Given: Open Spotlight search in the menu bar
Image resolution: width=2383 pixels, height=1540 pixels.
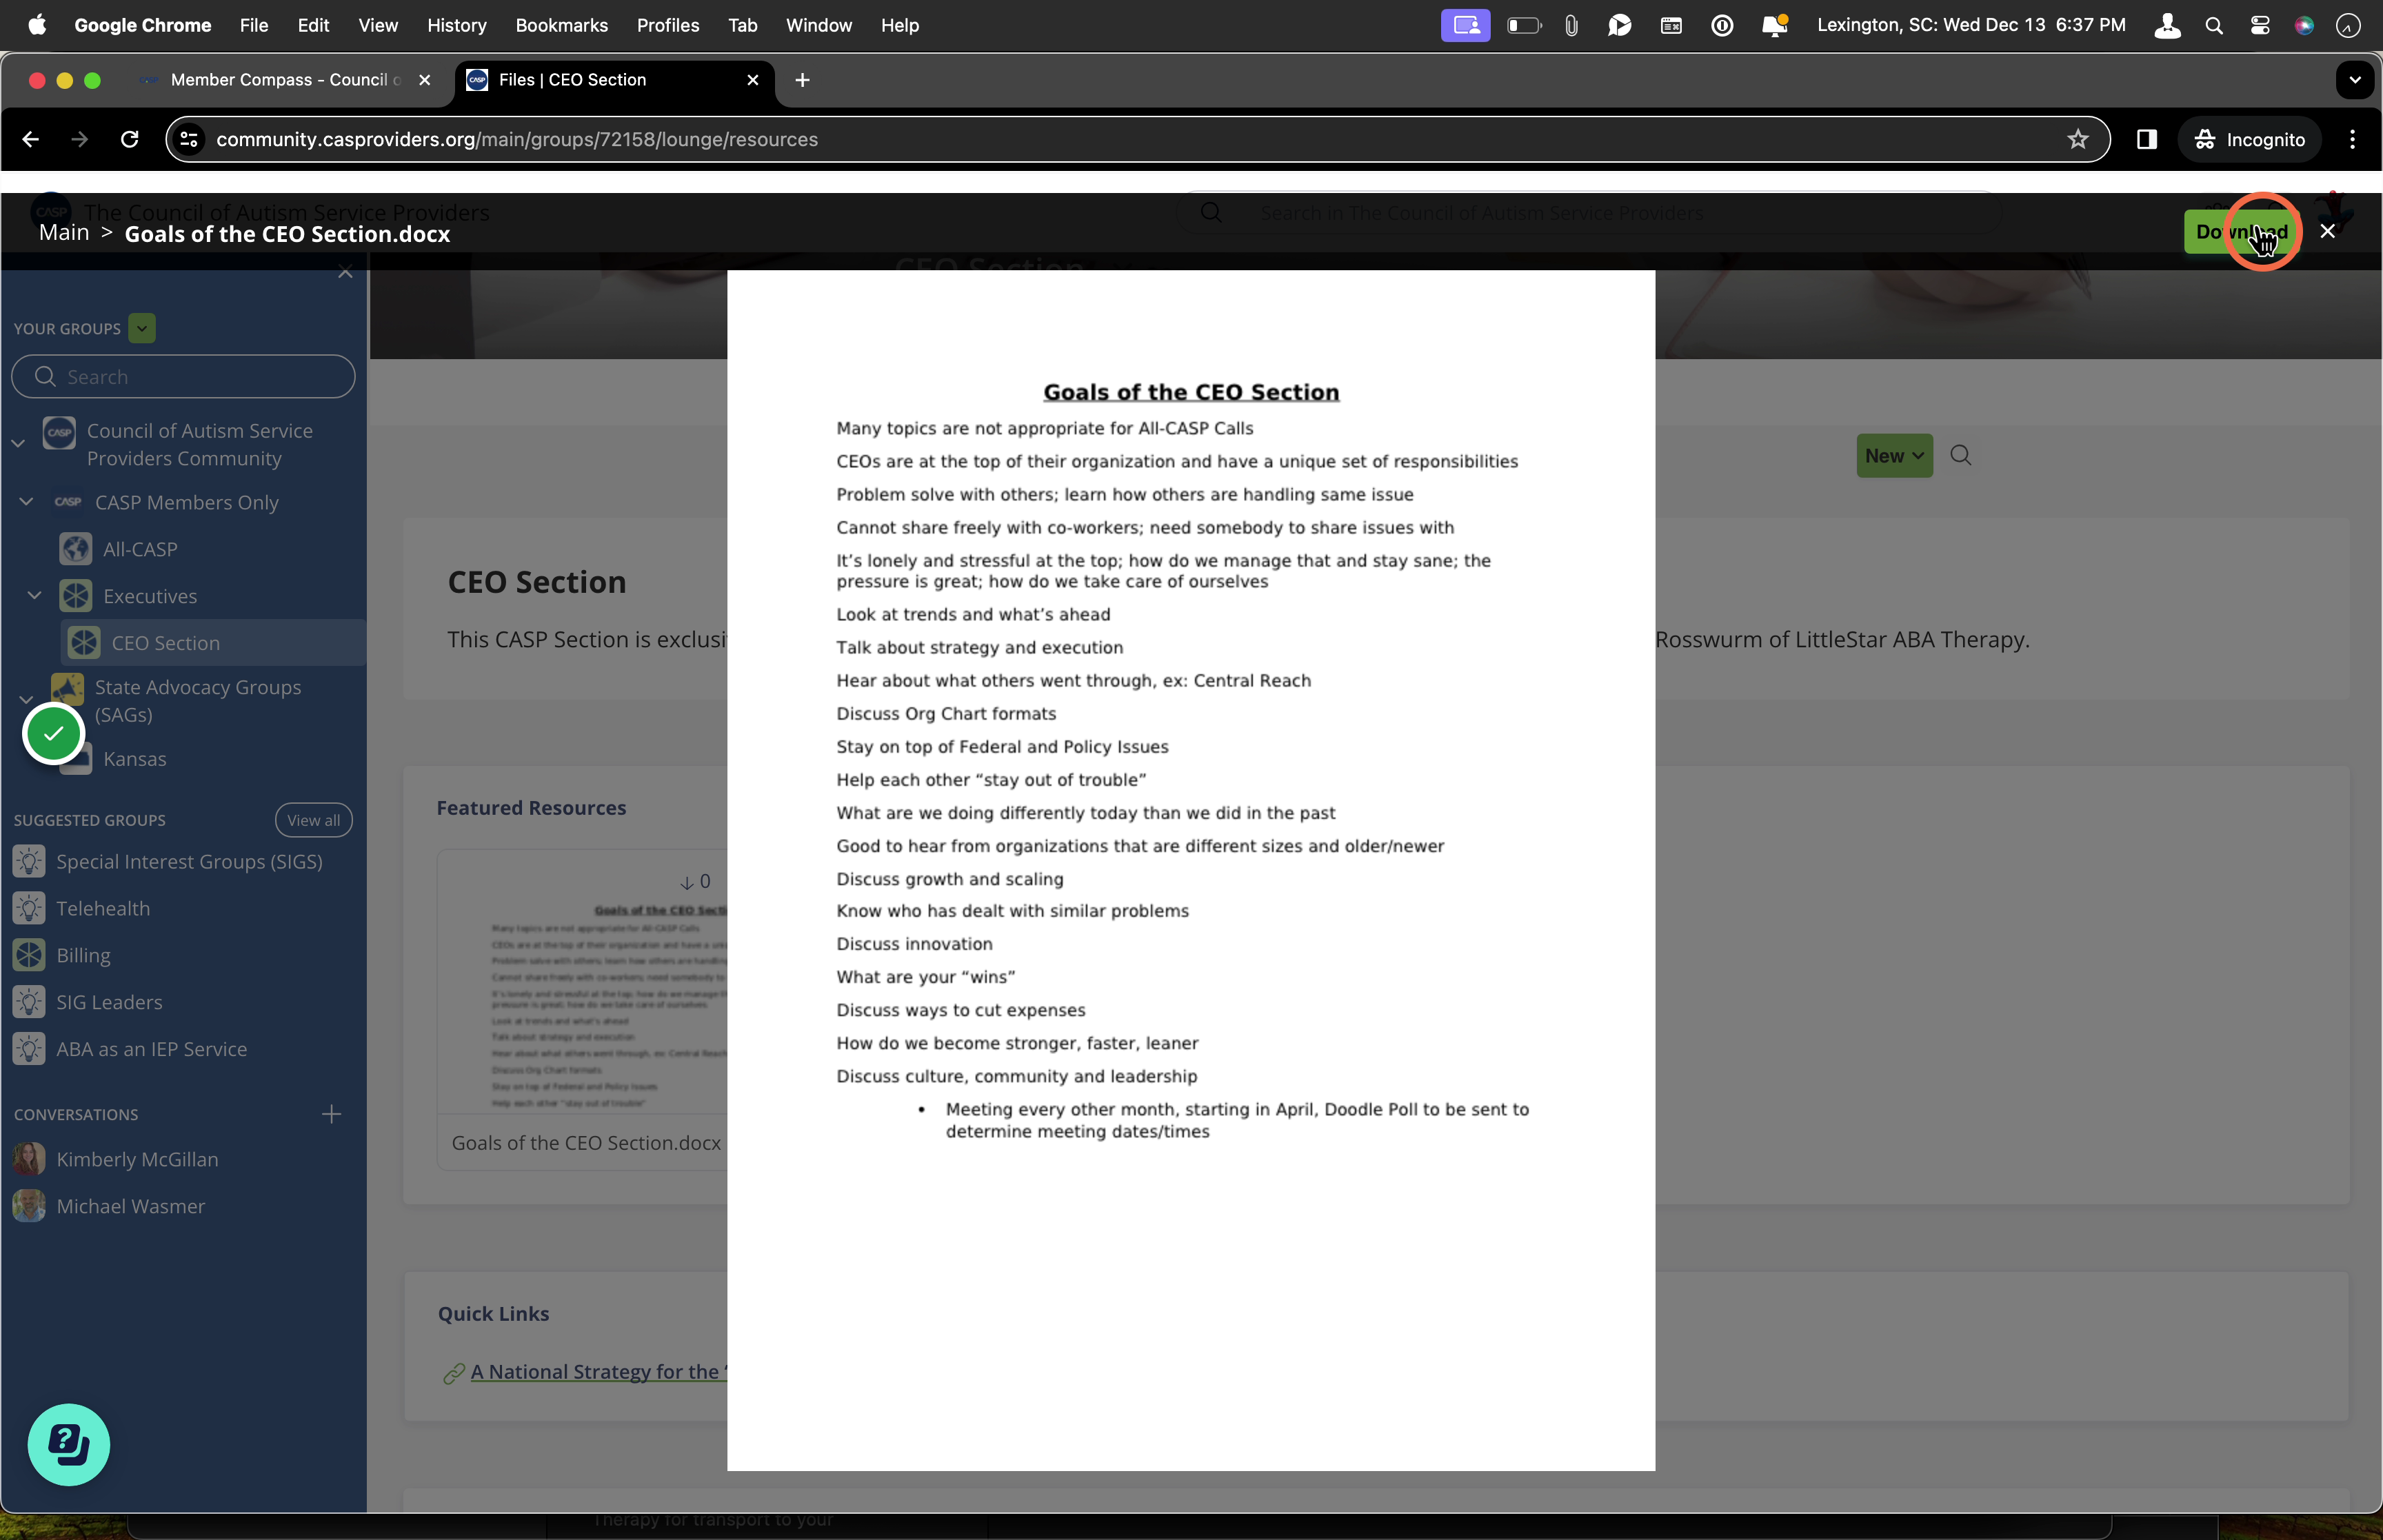Looking at the screenshot, I should [2214, 25].
